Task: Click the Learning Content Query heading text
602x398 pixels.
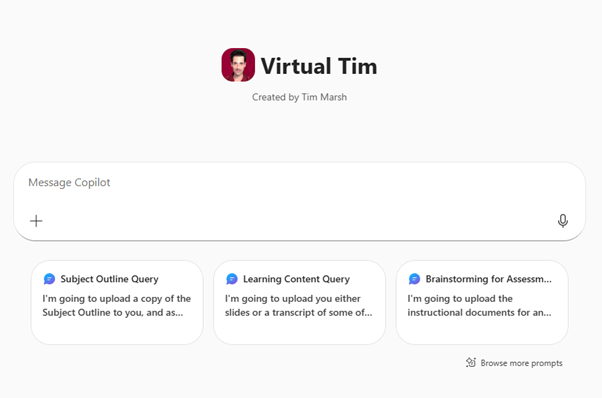Action: (296, 279)
